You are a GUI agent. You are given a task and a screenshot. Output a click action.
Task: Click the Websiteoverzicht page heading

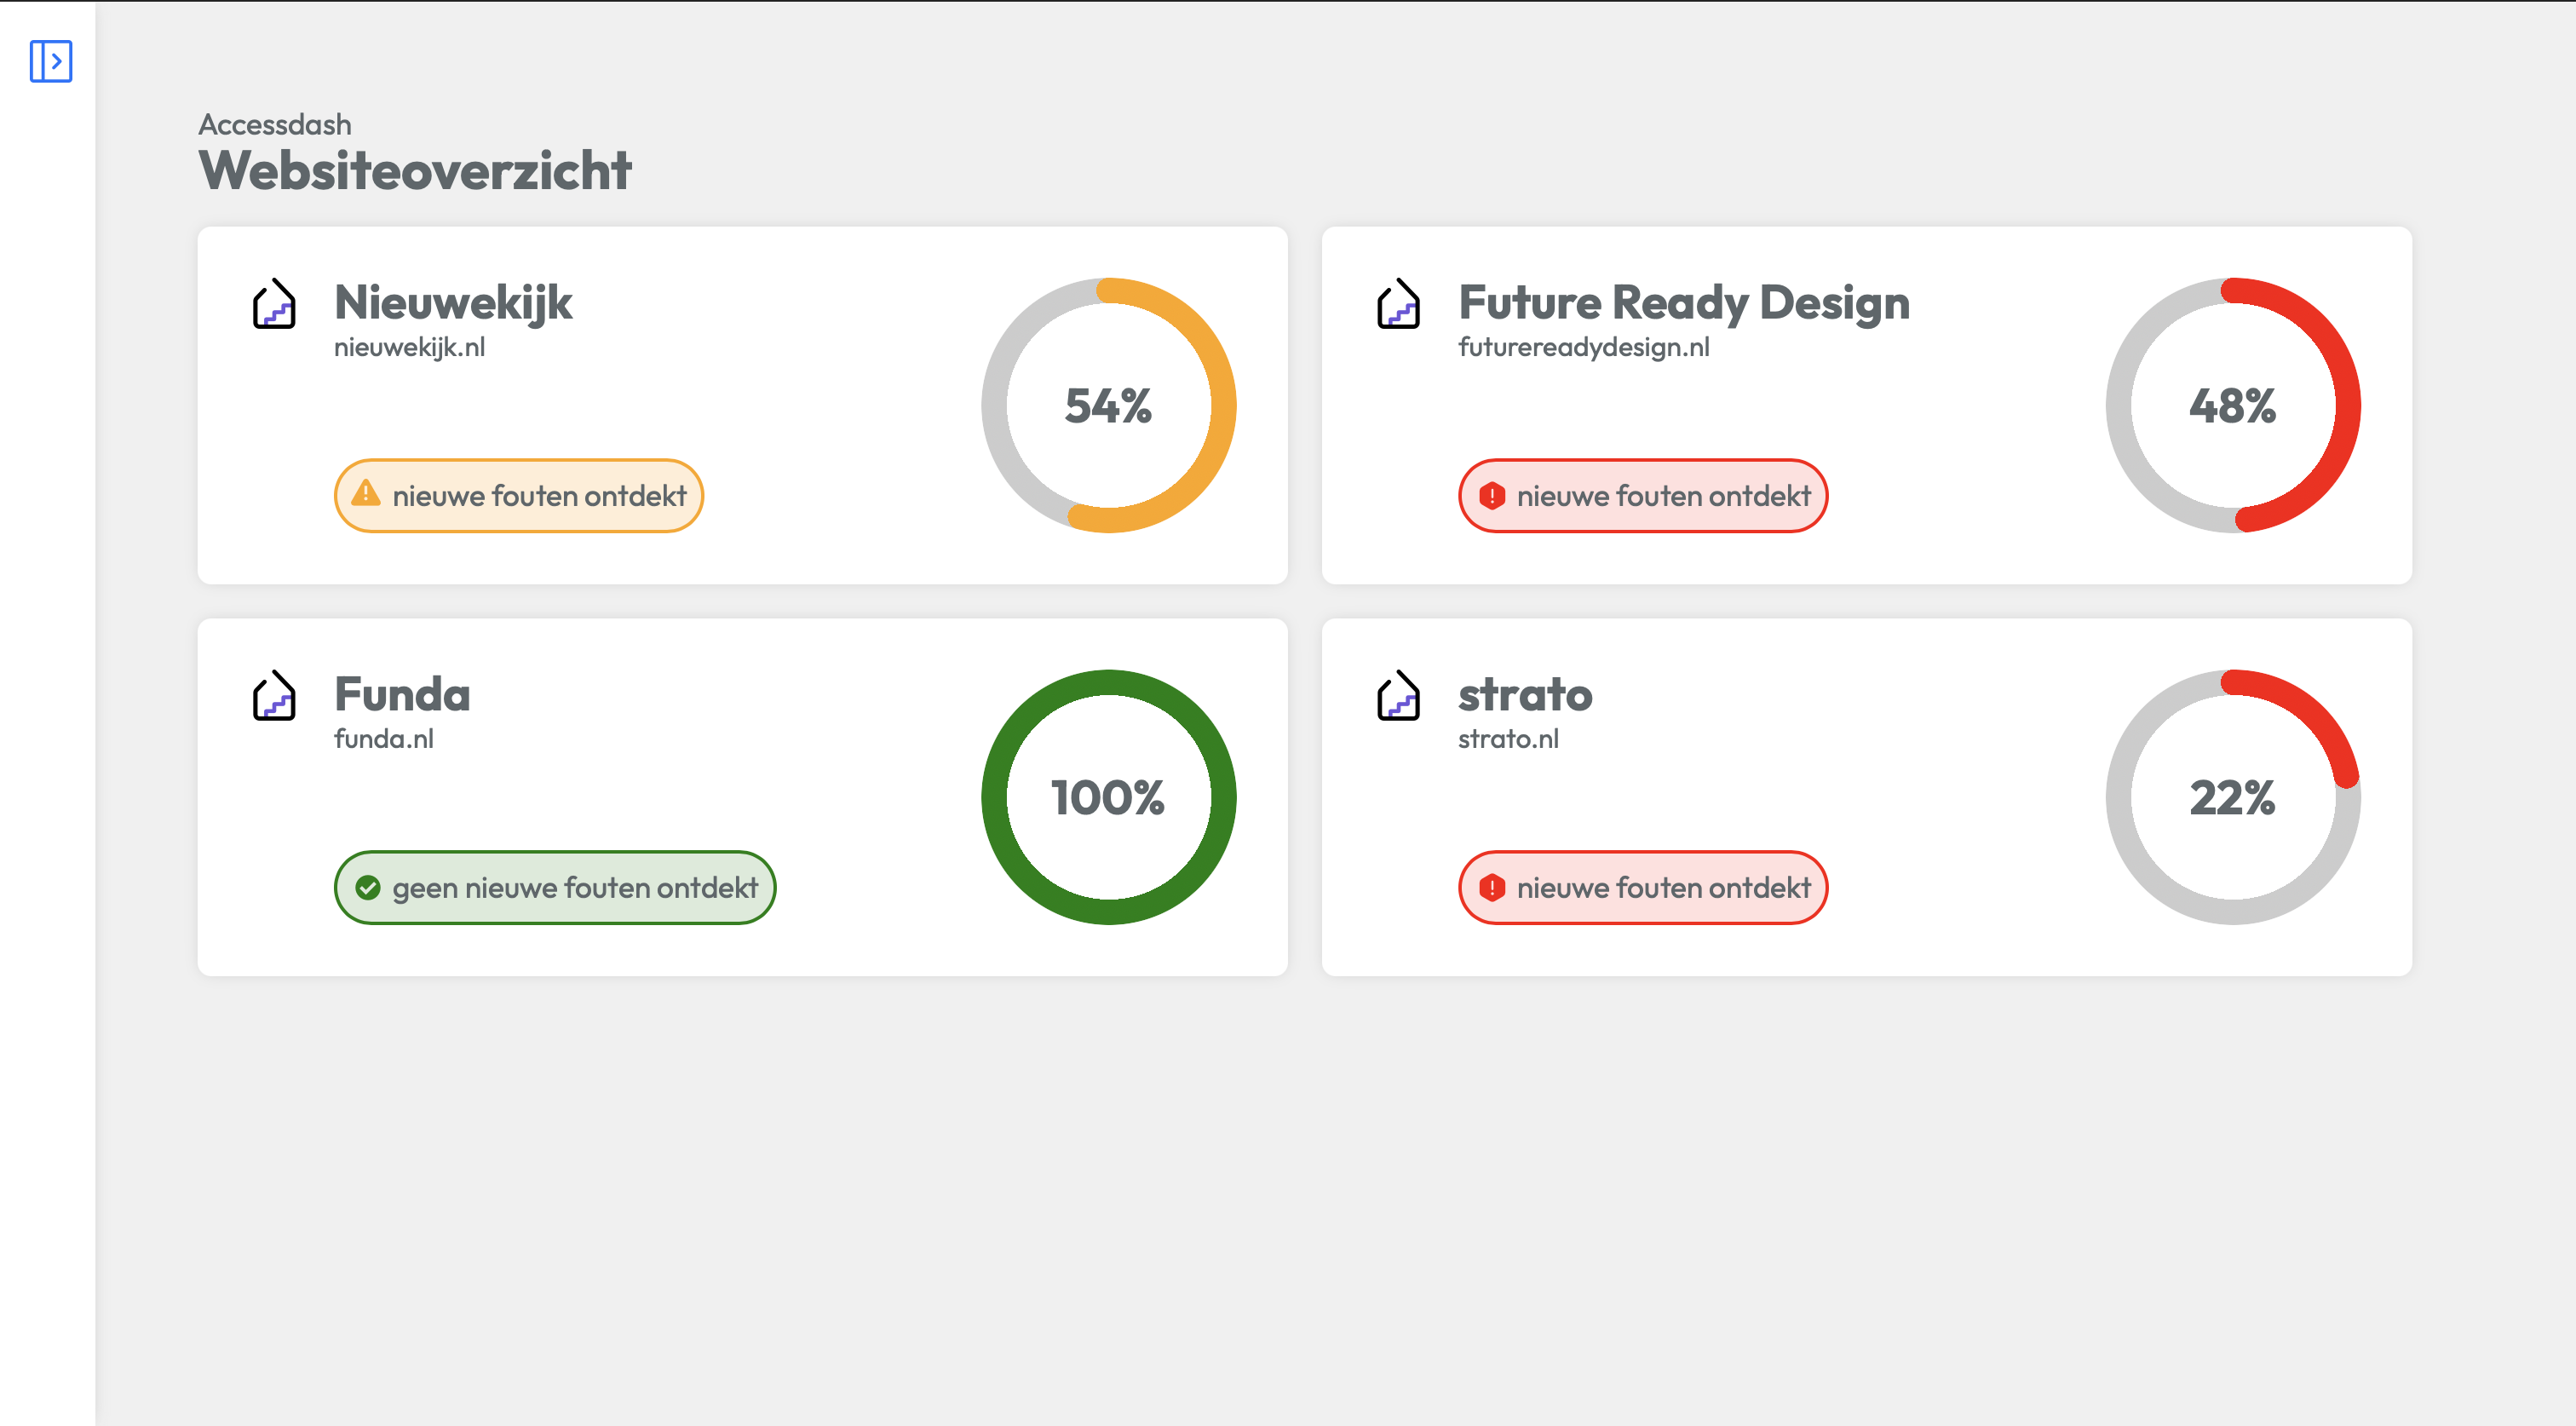415,171
